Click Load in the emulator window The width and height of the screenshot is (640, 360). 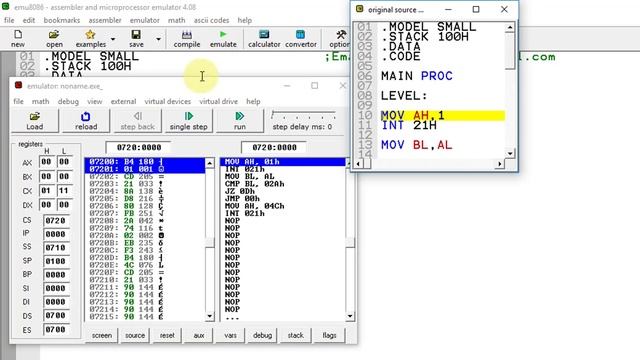(35, 121)
